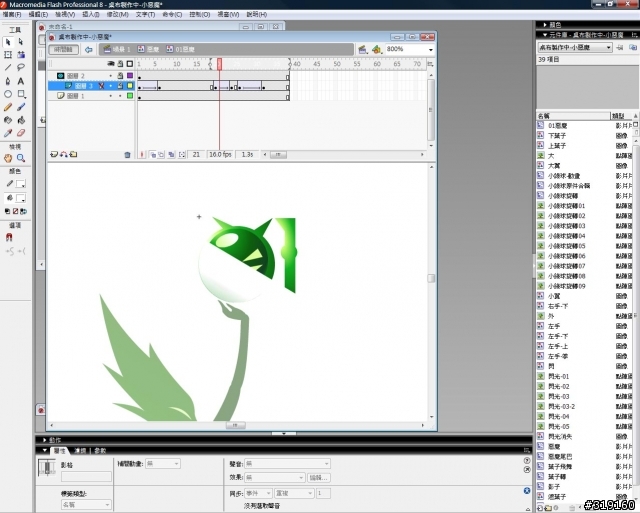Select the Eyedropper tool
This screenshot has width=640, height=513.
point(8,133)
